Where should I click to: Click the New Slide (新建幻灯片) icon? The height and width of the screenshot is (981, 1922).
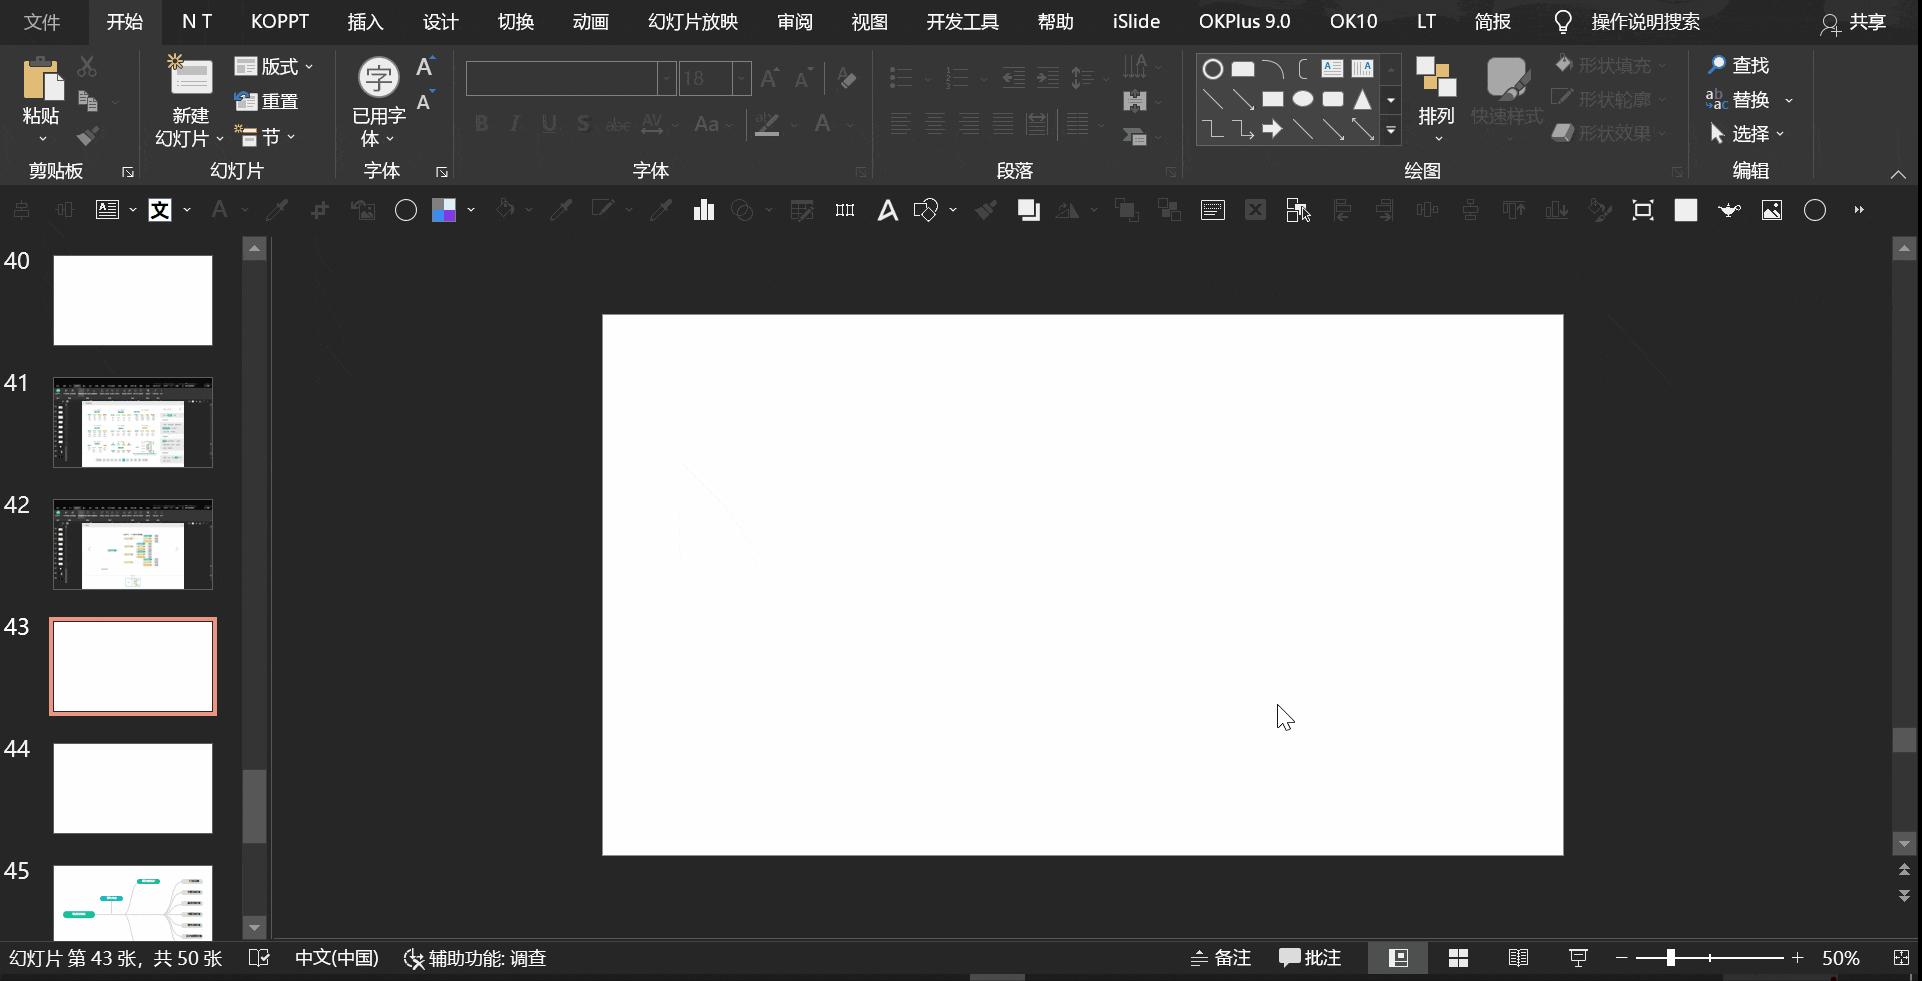tap(189, 78)
